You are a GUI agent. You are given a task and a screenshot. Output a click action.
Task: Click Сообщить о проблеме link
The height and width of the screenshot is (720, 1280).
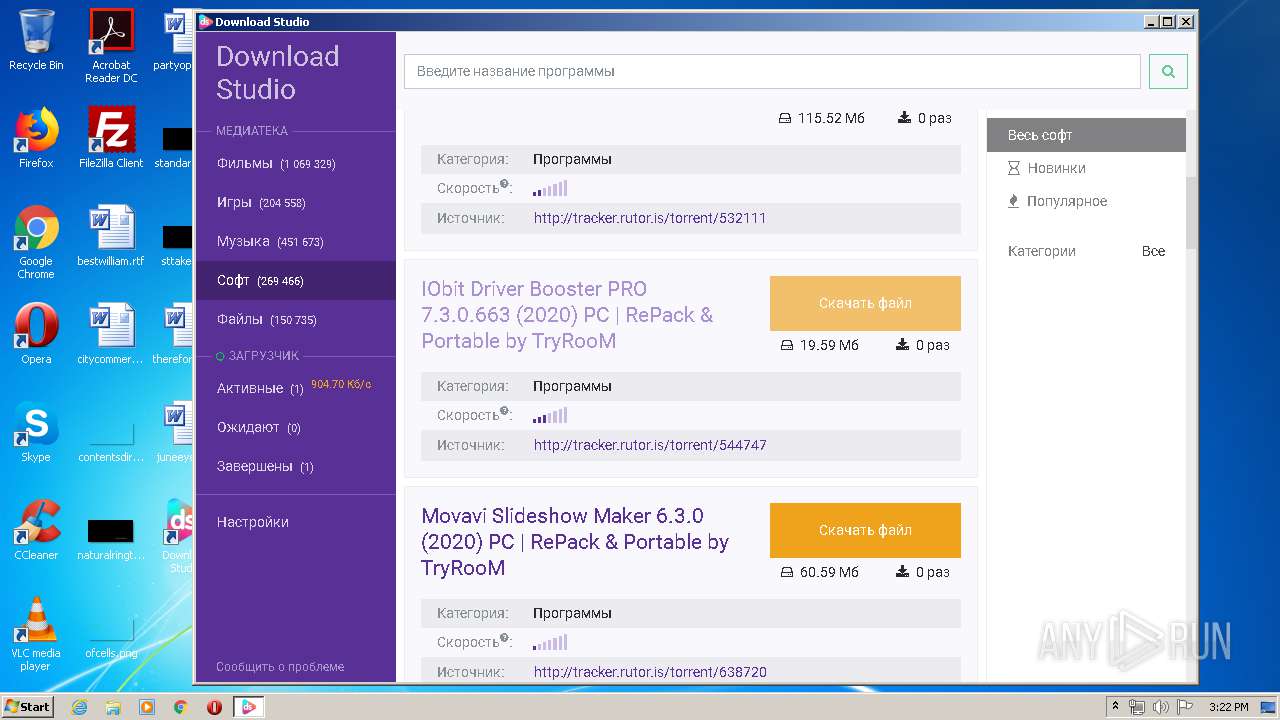[x=280, y=666]
